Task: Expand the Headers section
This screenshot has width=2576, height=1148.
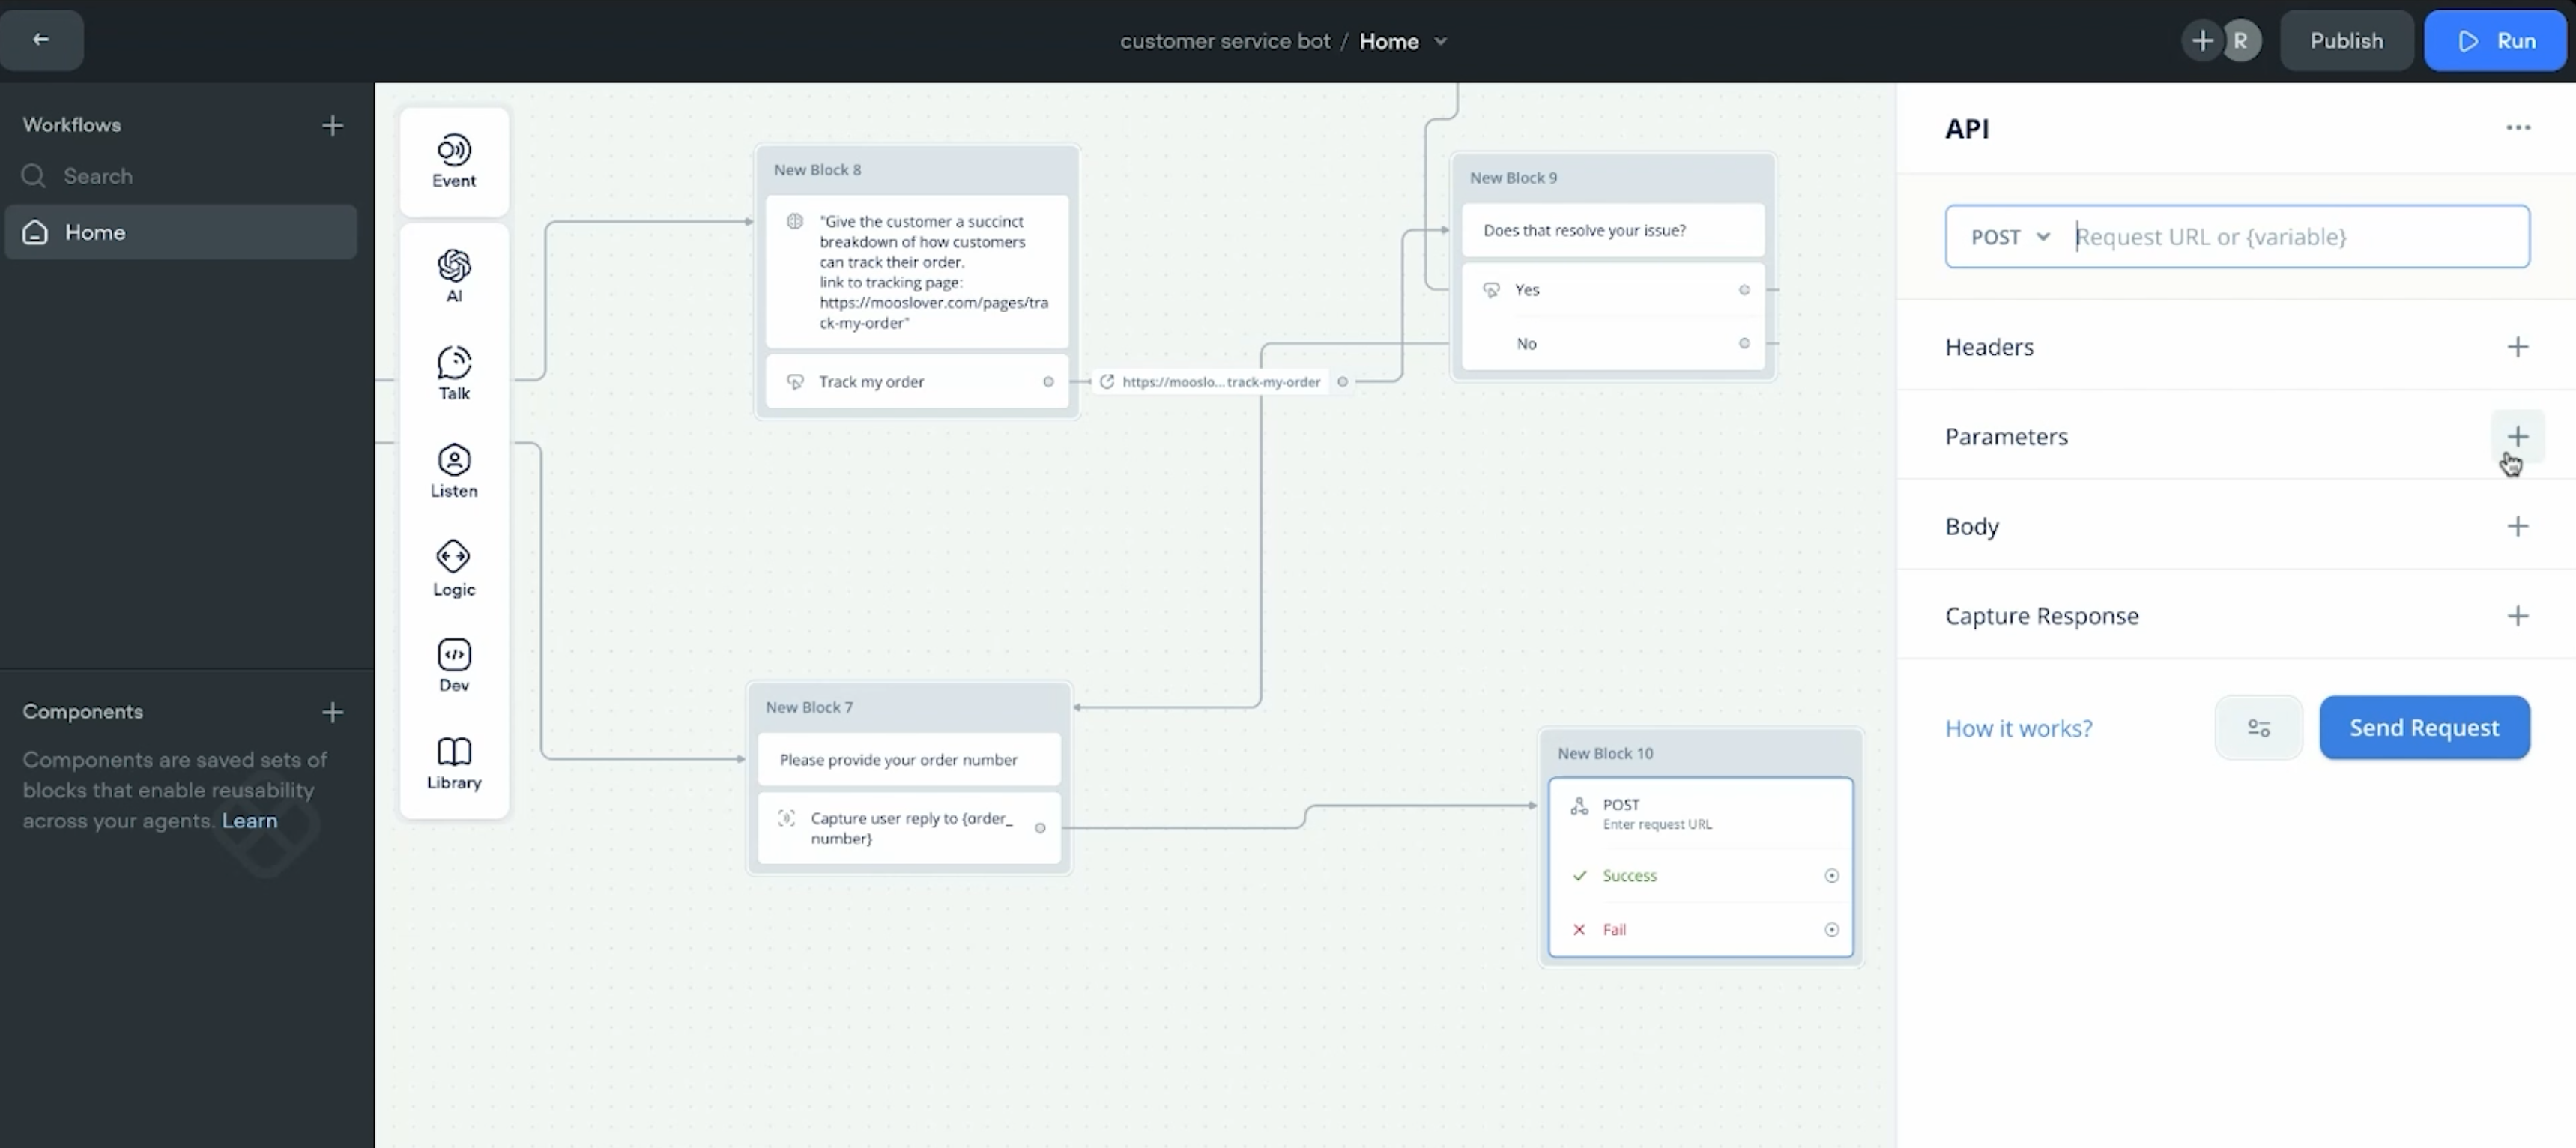Action: (x=2517, y=347)
